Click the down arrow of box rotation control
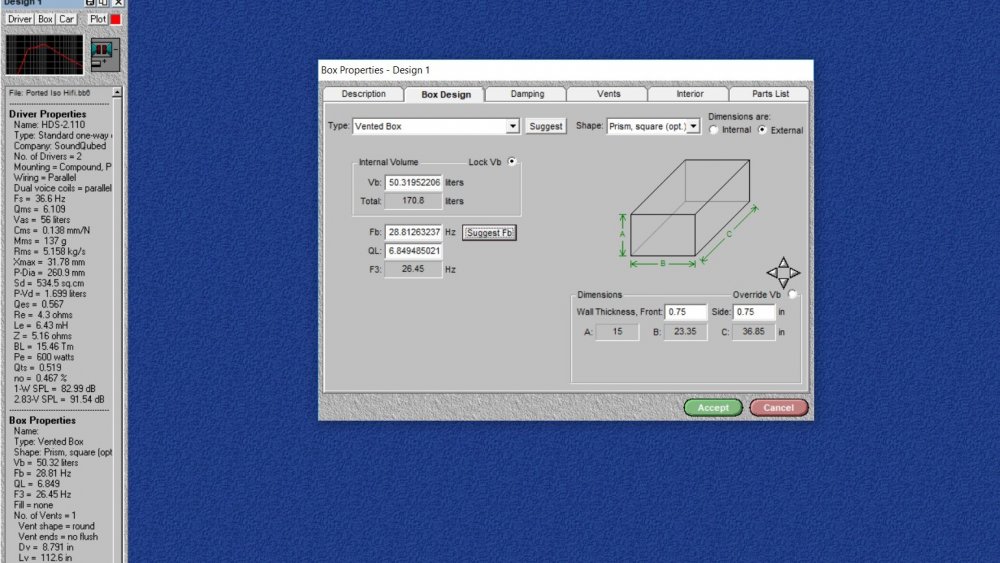Image resolution: width=1000 pixels, height=563 pixels. tap(783, 283)
